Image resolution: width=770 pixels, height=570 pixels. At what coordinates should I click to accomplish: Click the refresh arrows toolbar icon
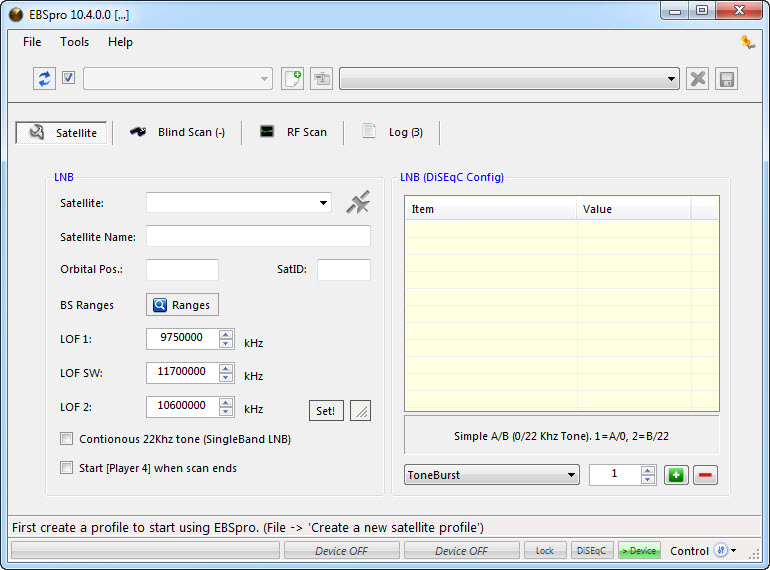44,79
